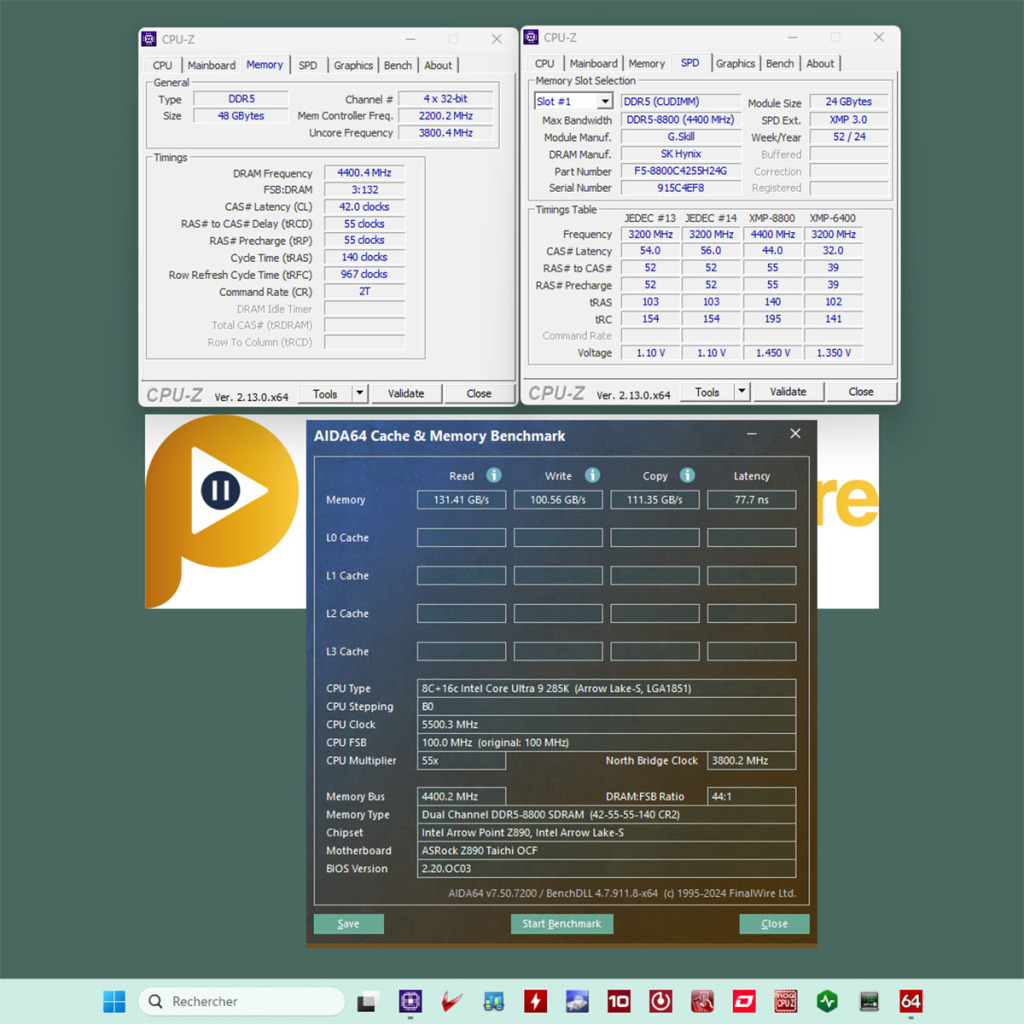Click the BIOS Version 2.20.OC03 field
Viewport: 1024px width, 1024px height.
pyautogui.click(x=607, y=869)
